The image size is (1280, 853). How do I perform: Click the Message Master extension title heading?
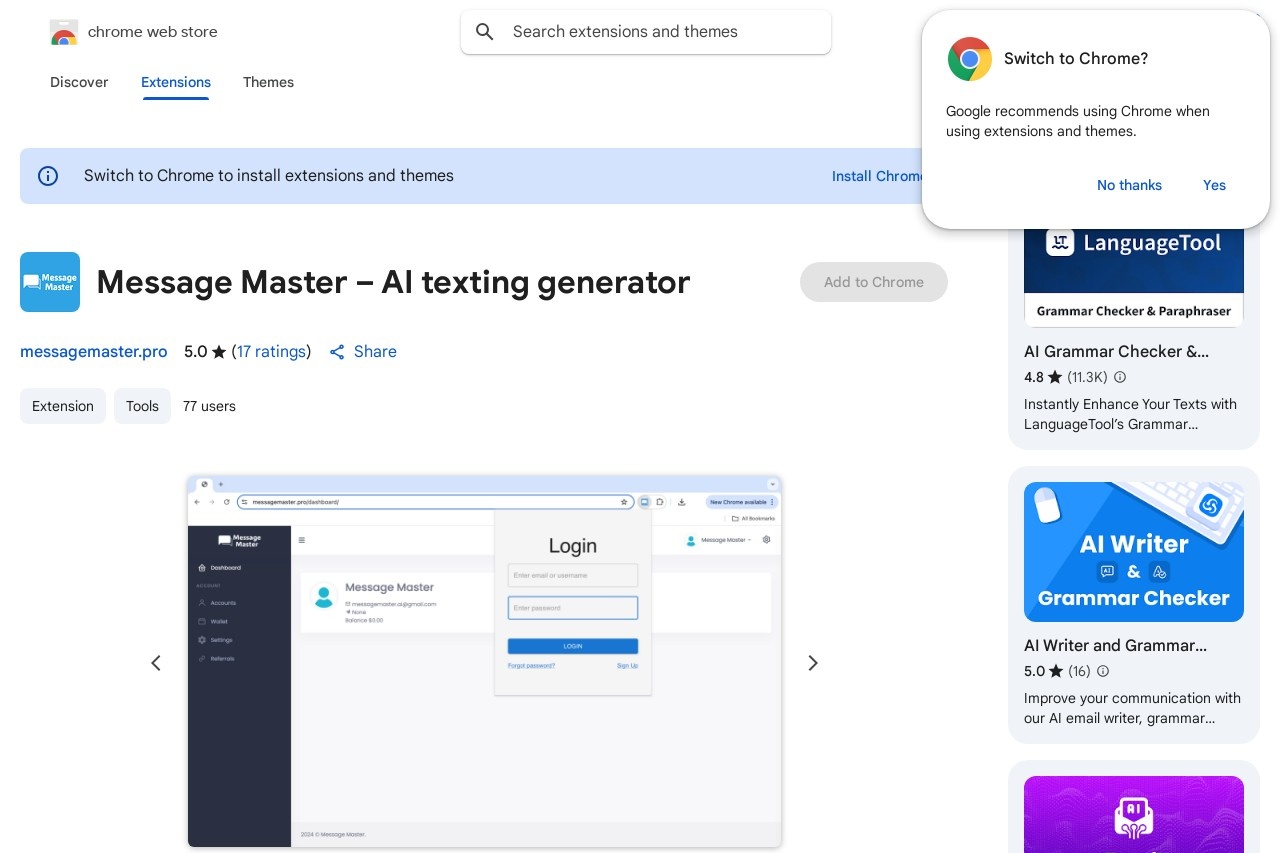tap(393, 282)
